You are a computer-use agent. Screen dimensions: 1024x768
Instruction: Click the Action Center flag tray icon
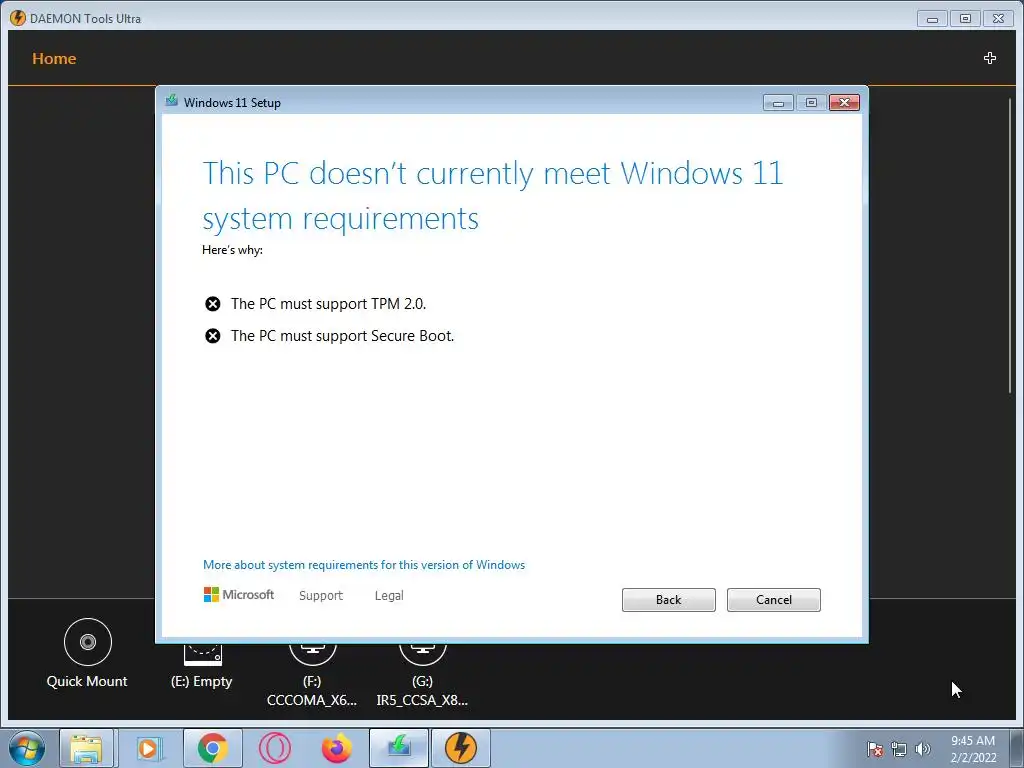pos(874,749)
